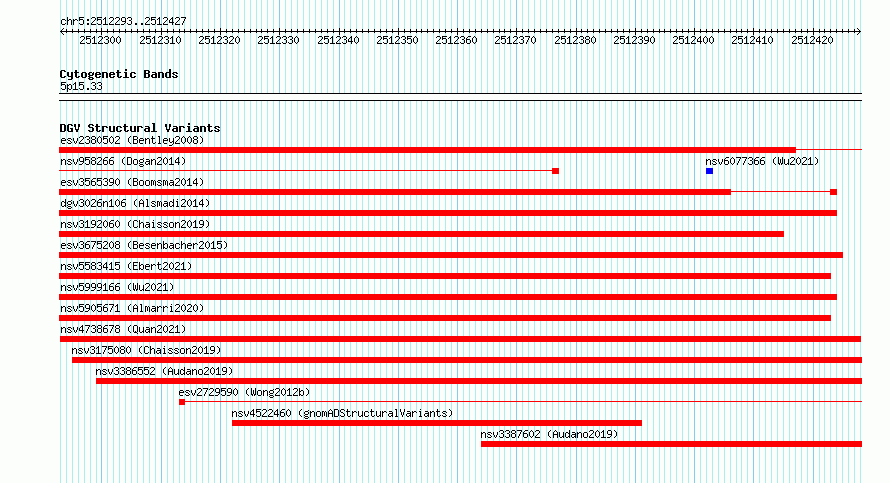Select the nsv5999166 red variant bar
890x483 pixels.
(448, 297)
